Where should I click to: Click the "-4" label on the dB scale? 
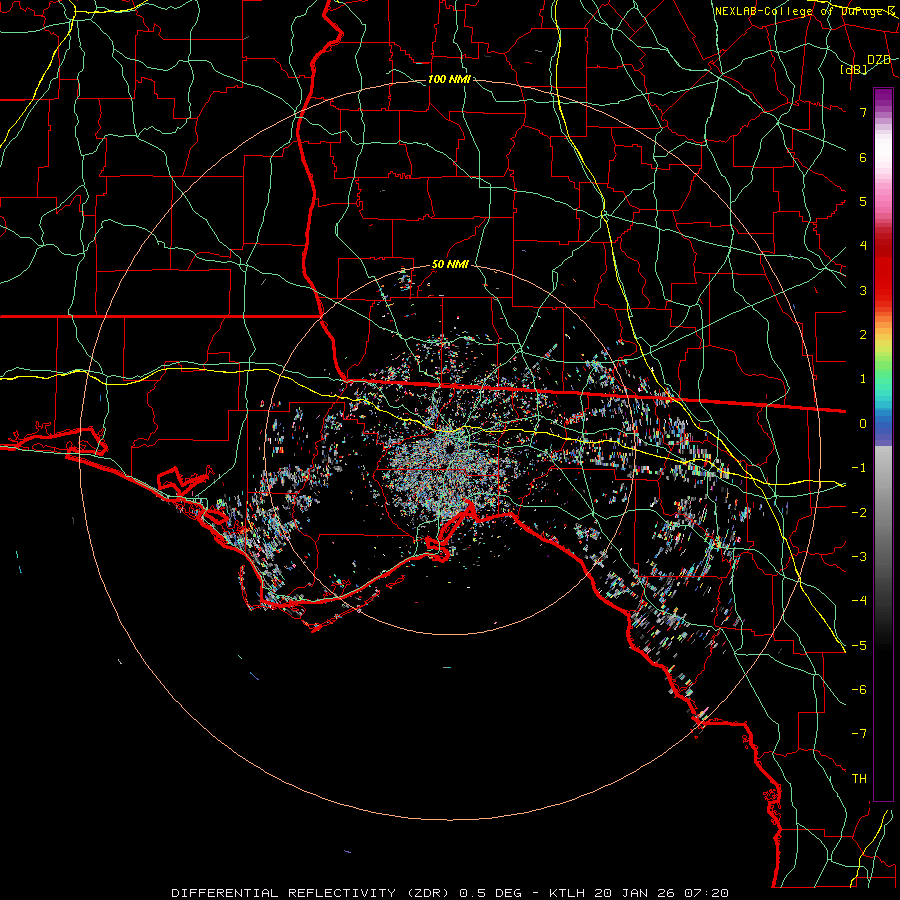[859, 601]
